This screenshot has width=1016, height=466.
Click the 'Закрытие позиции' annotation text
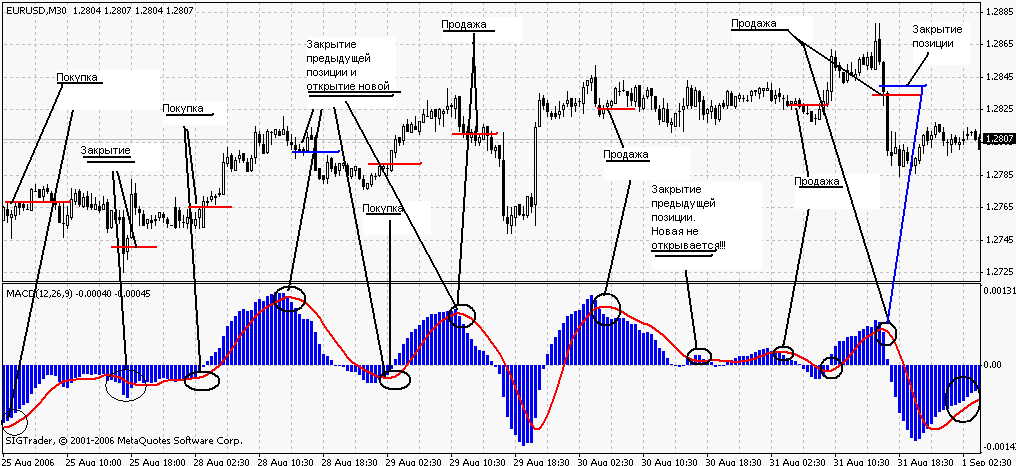[x=939, y=37]
